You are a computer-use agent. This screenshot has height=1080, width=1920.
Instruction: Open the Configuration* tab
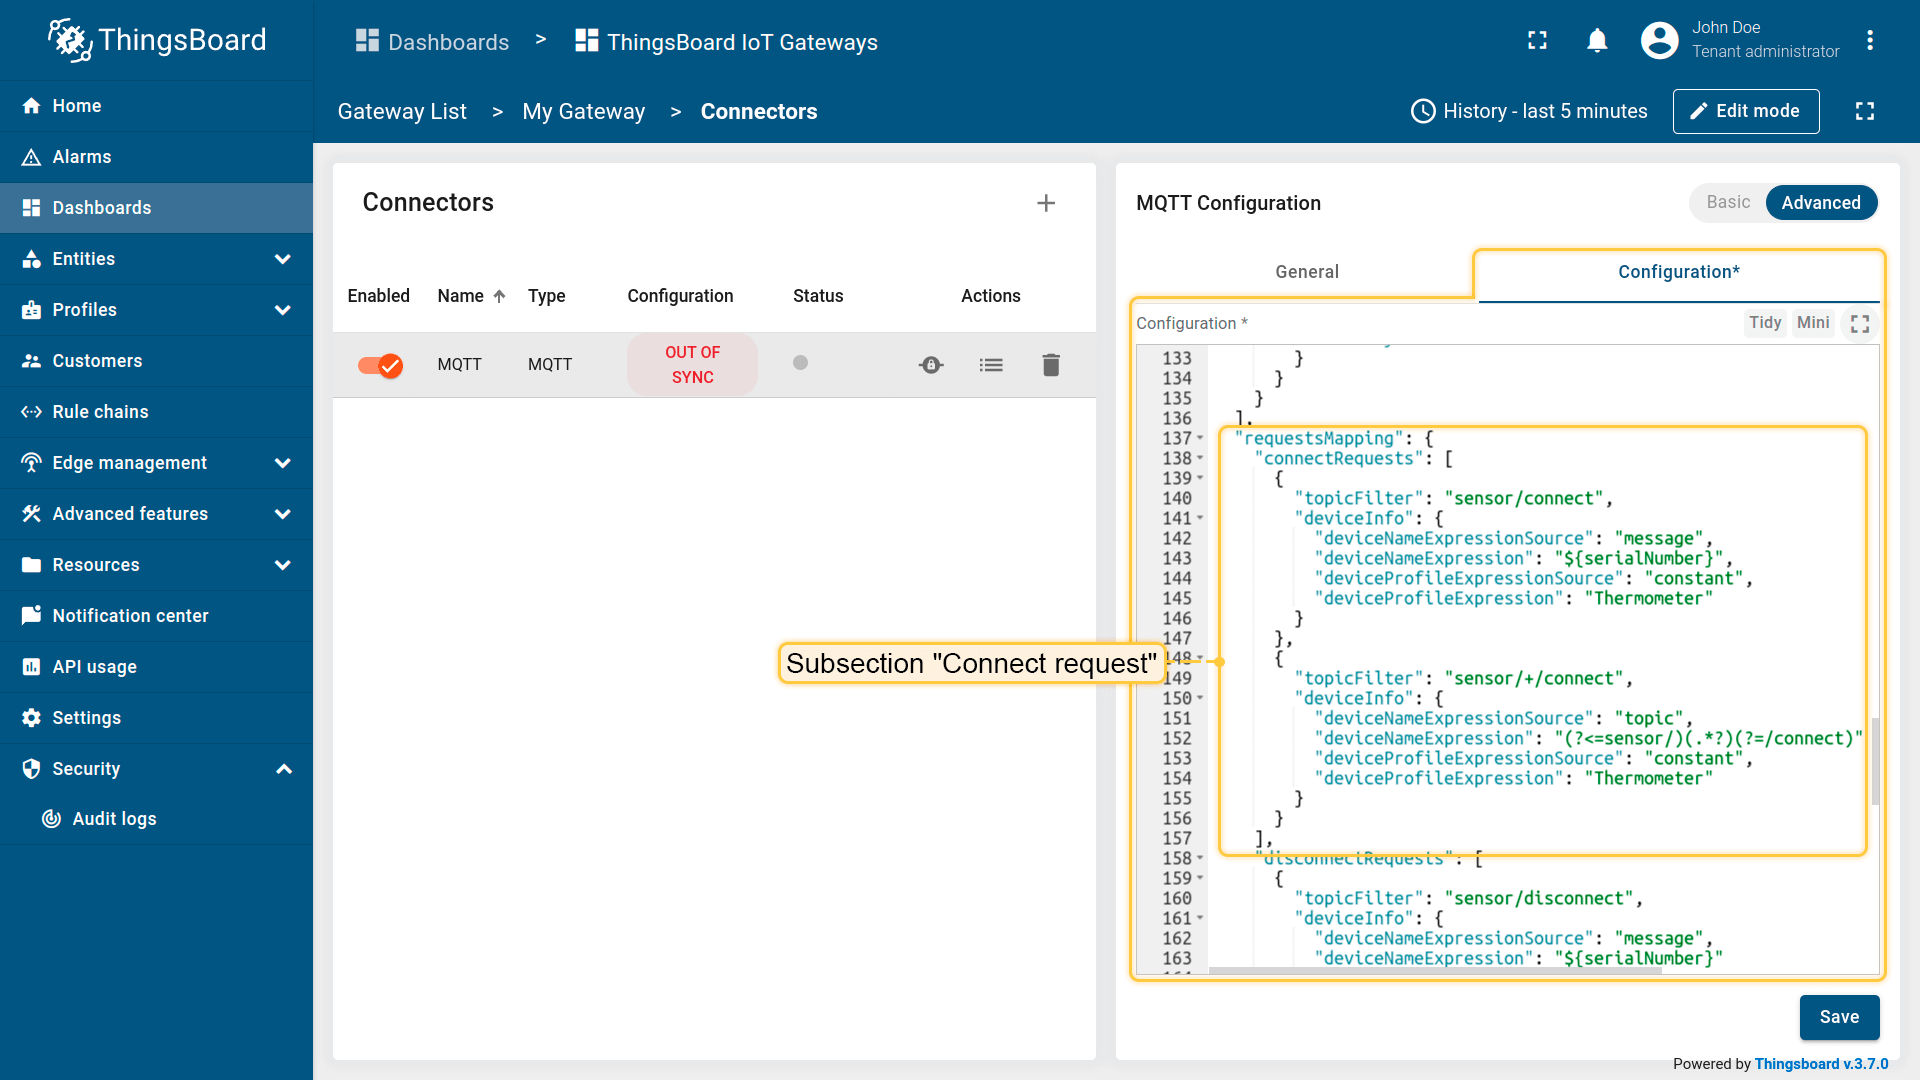tap(1679, 272)
